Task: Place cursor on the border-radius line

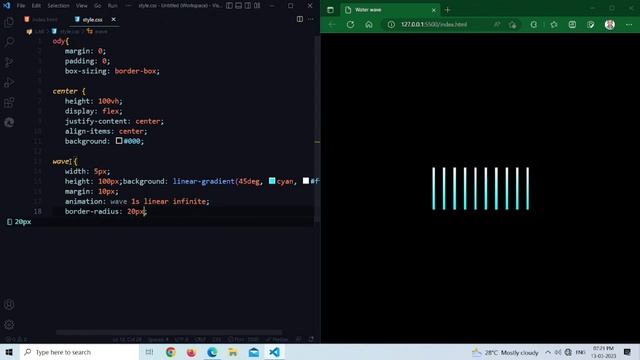Action: [x=105, y=211]
